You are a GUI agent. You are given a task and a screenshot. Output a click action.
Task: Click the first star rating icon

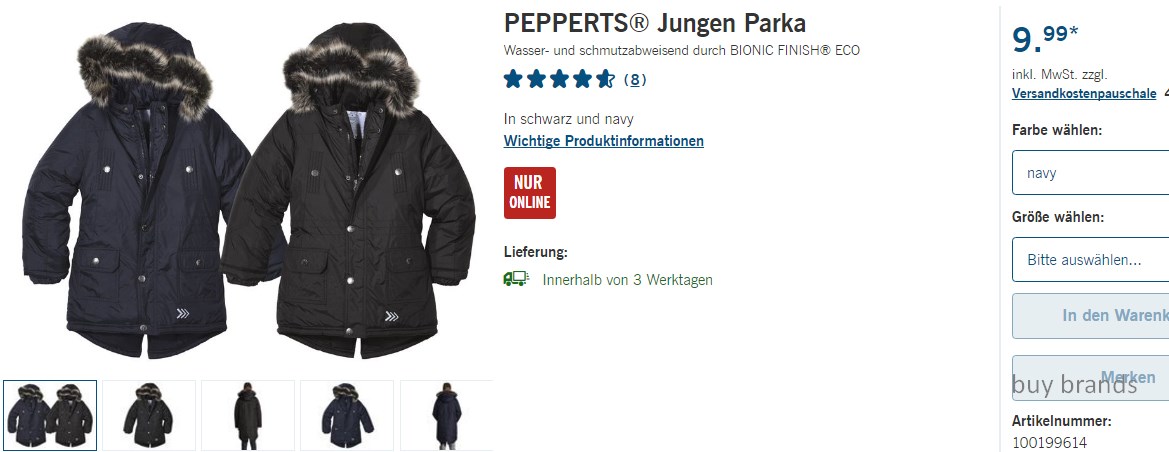point(513,79)
